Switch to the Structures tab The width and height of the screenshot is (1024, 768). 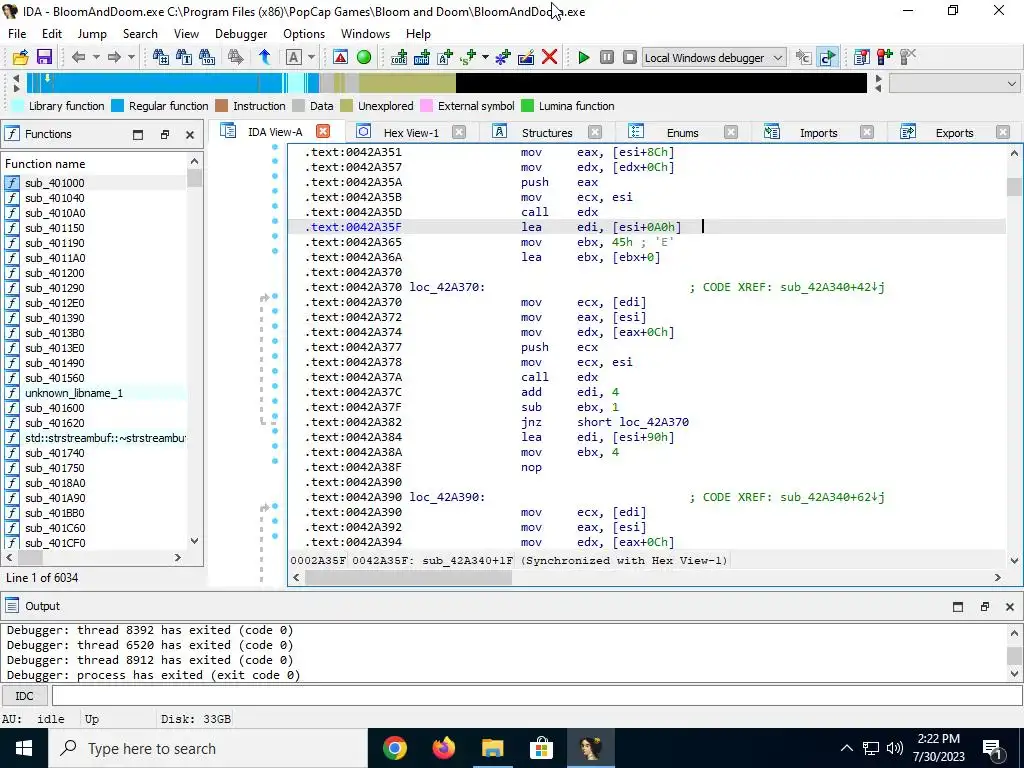click(547, 133)
